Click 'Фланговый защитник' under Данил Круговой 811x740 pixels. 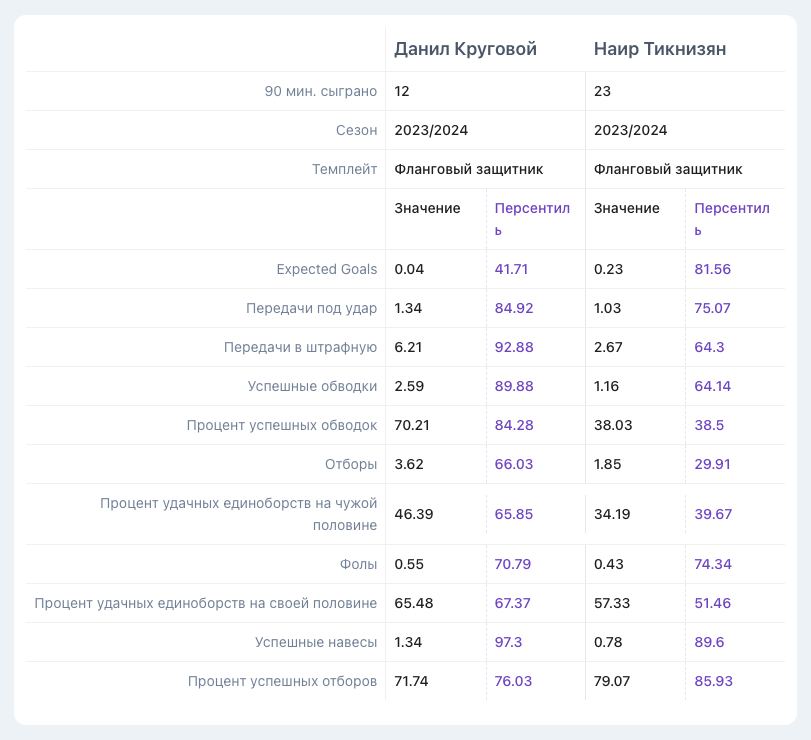tap(469, 169)
